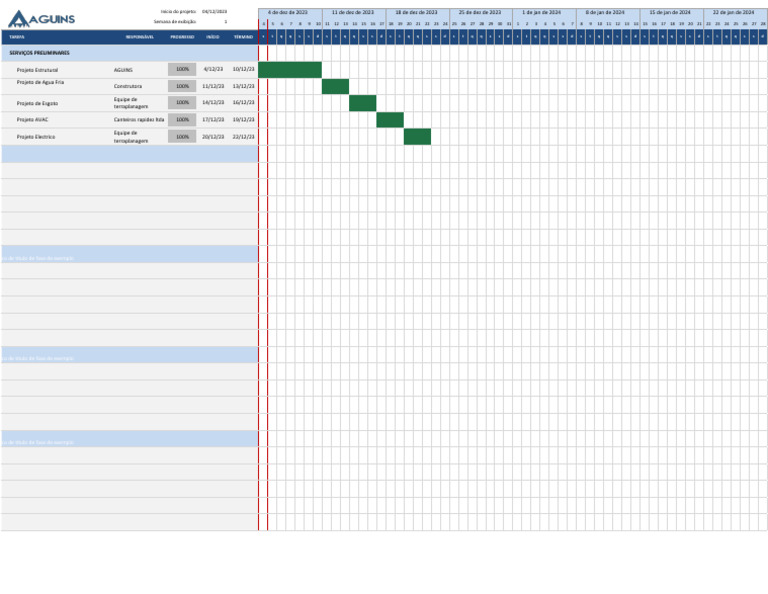This screenshot has width=768, height=594.
Task: Select the 100% progress of Projeto de Agua Fria
Action: 182,86
